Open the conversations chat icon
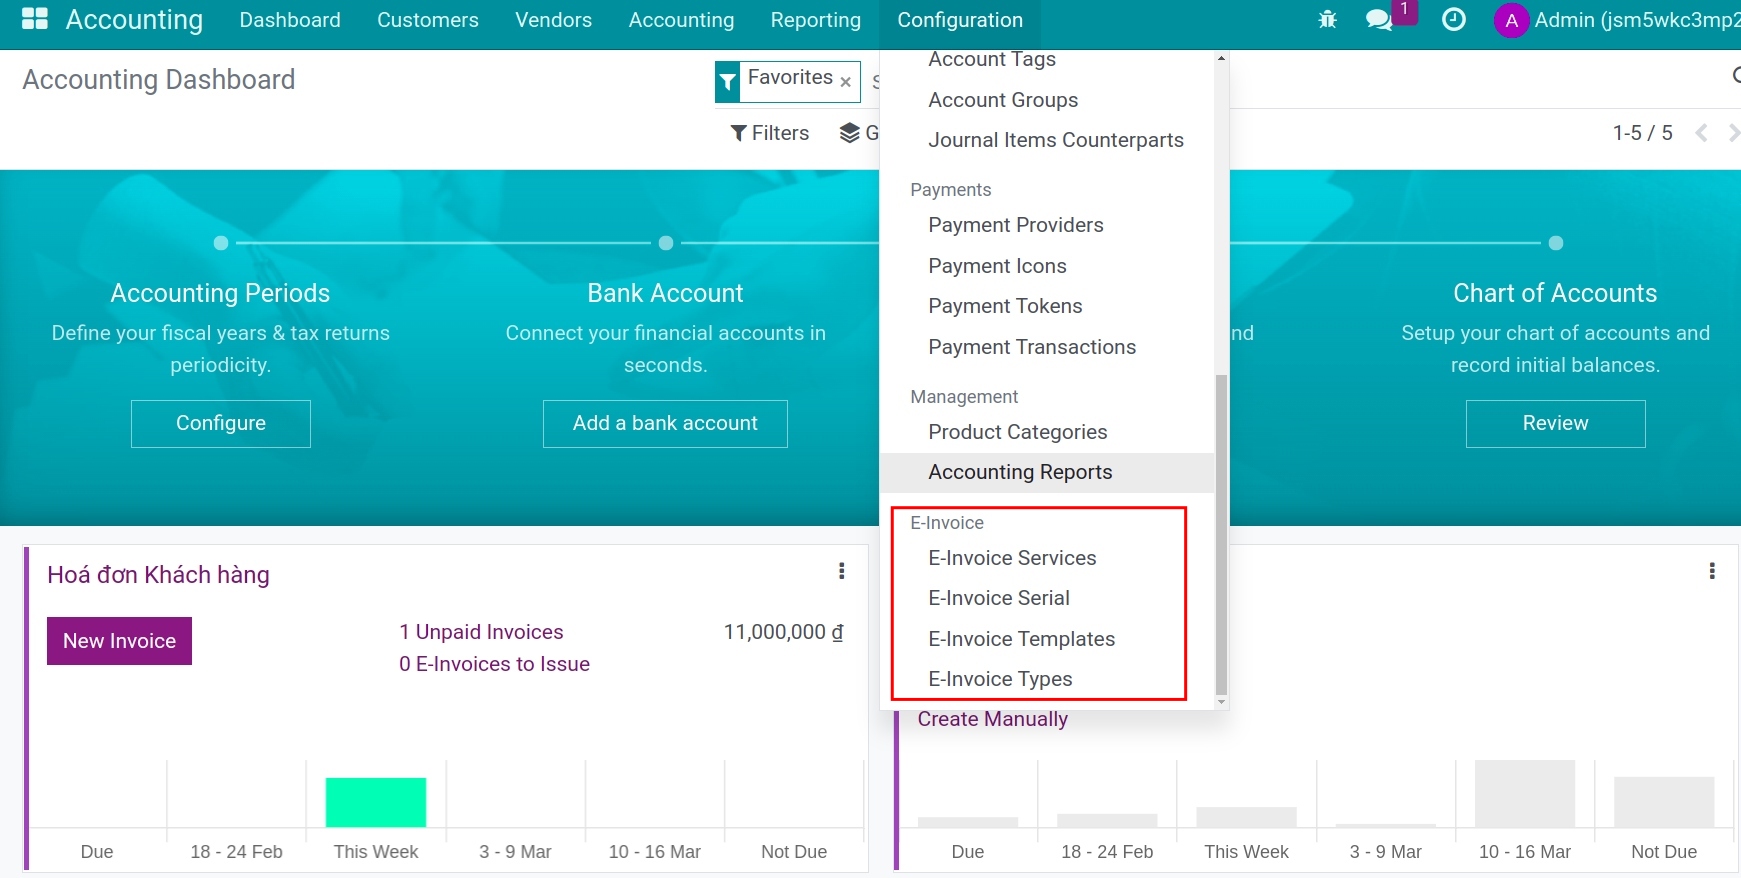The image size is (1741, 878). click(x=1379, y=20)
